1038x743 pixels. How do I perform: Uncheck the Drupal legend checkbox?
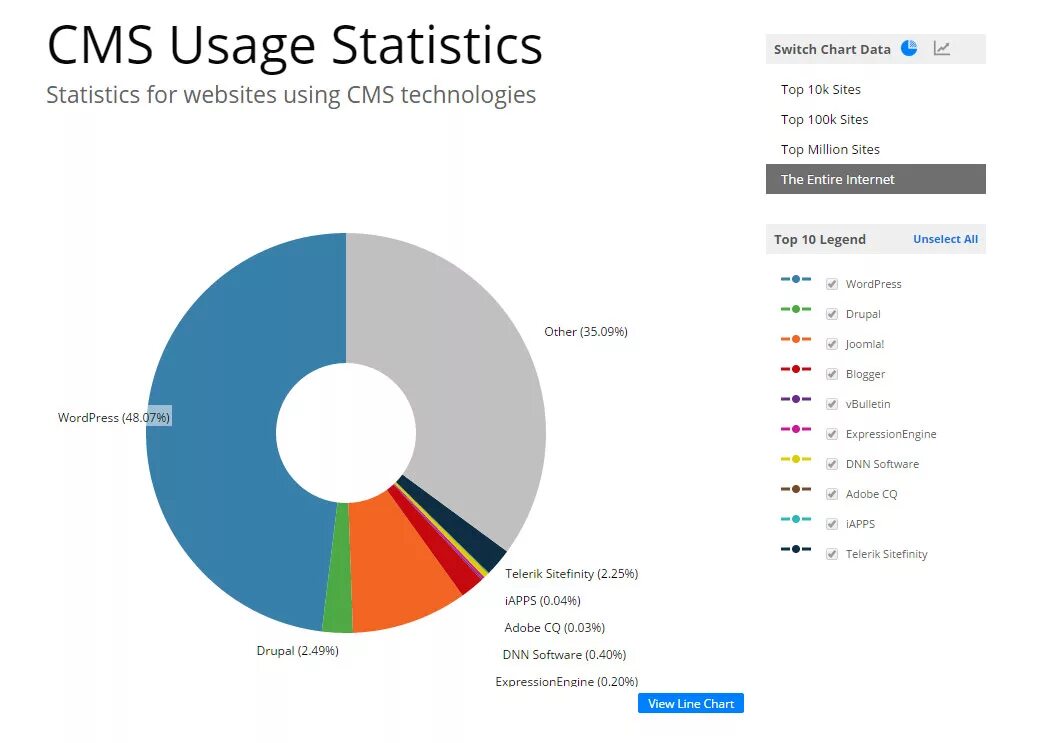tap(831, 314)
